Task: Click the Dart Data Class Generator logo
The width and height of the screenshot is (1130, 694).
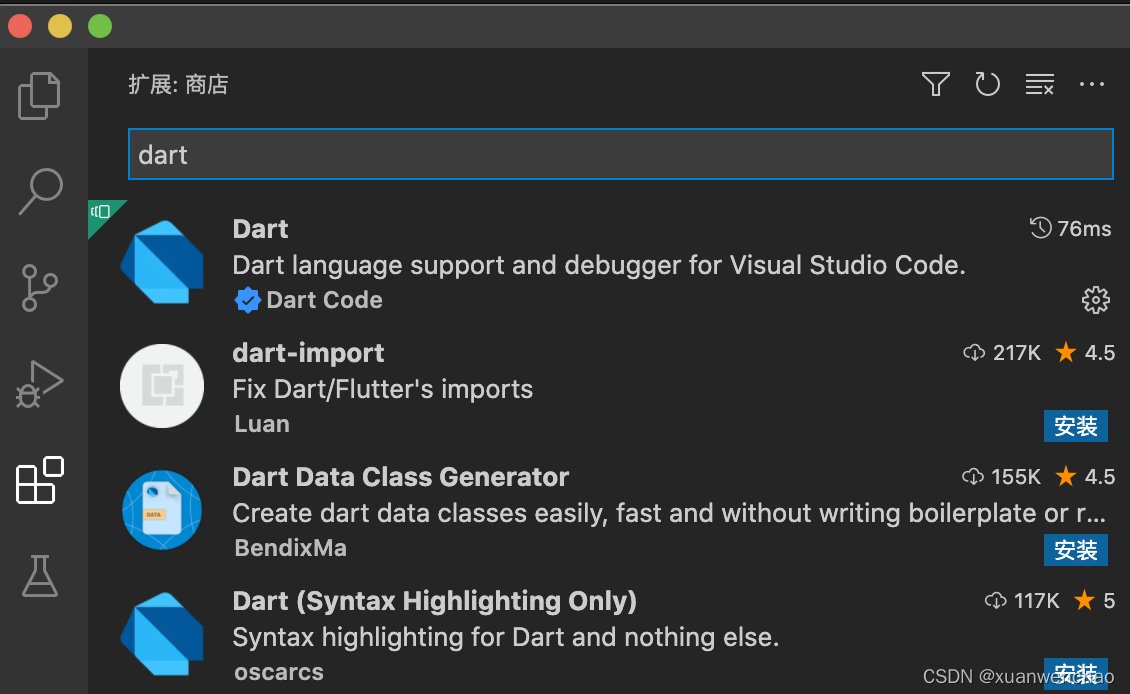Action: [162, 510]
